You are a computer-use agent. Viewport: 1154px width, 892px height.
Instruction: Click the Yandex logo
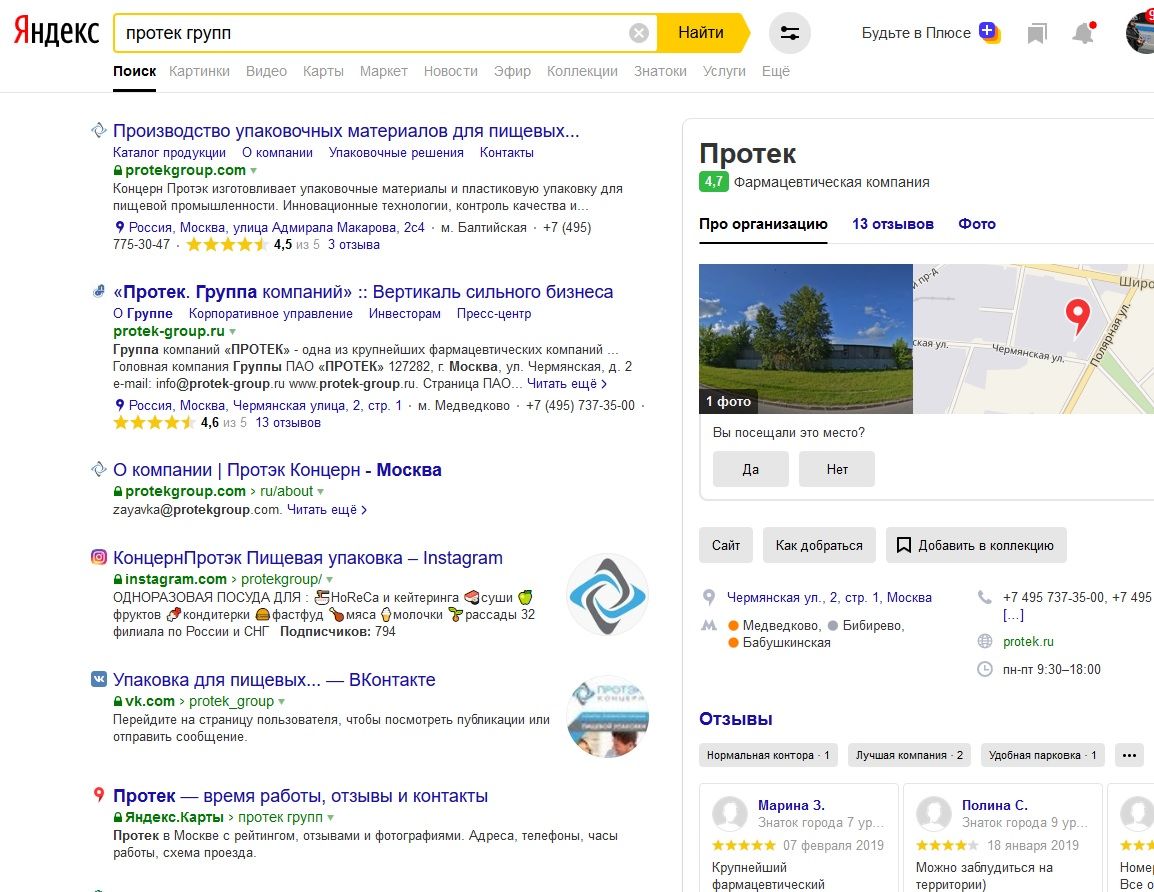(57, 32)
